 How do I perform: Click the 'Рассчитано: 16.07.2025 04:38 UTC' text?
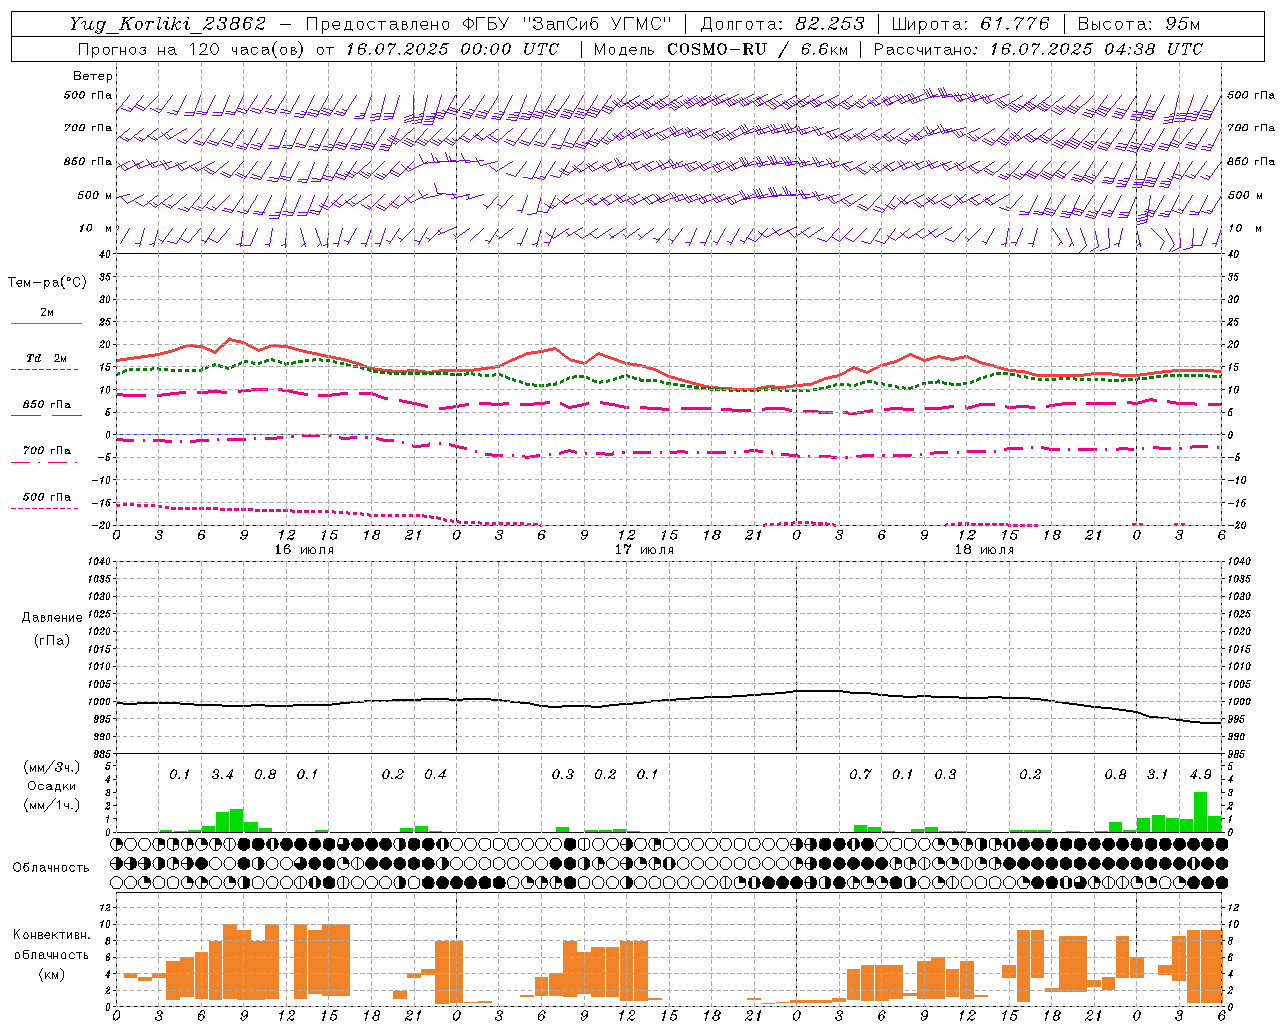click(1038, 49)
